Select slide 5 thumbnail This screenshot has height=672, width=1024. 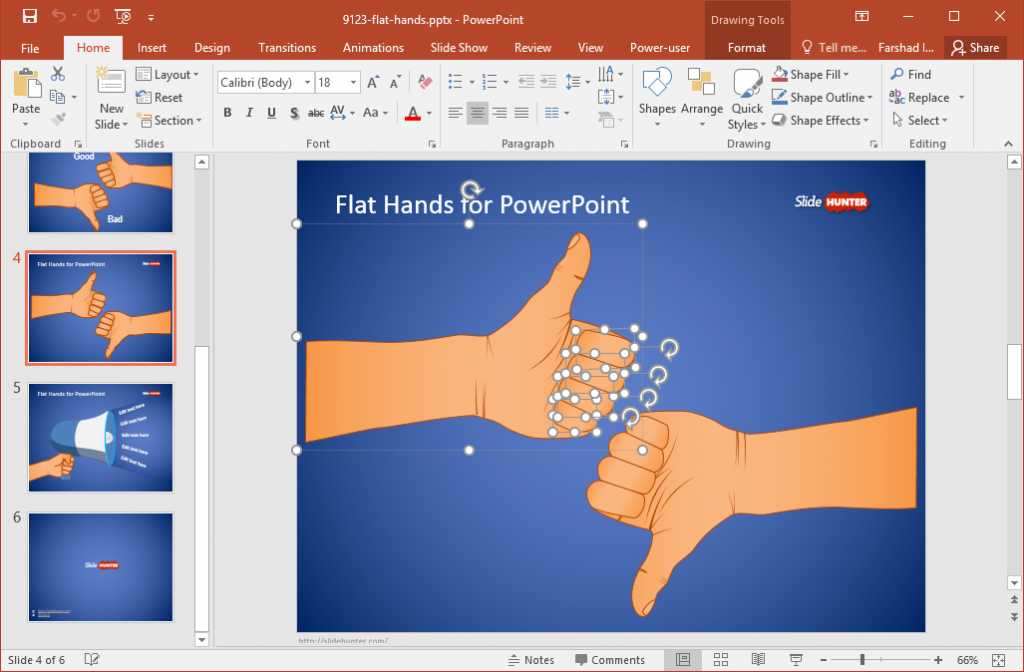coord(100,437)
